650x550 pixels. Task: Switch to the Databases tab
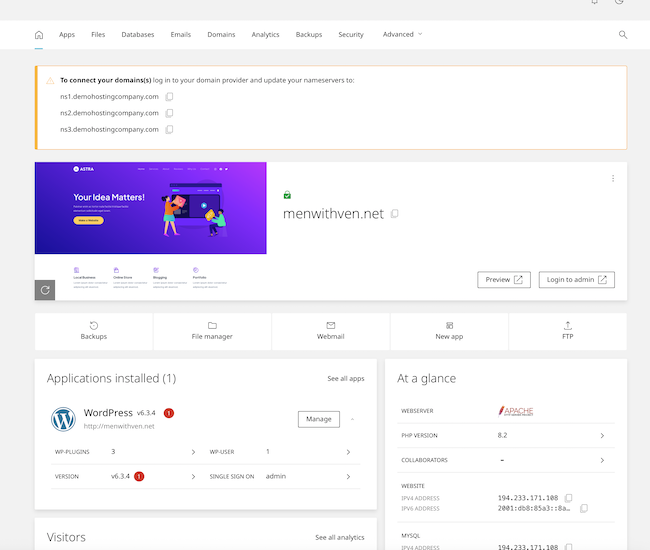(138, 34)
